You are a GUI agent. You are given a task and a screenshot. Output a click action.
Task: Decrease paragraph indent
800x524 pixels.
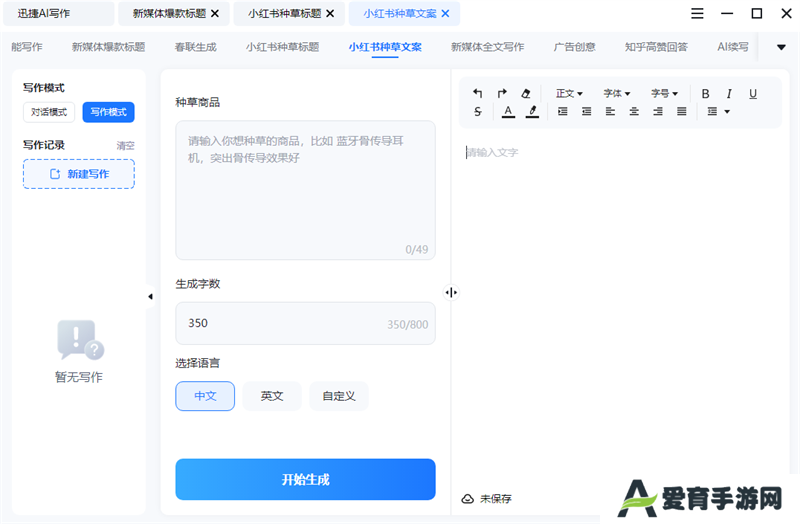[587, 111]
